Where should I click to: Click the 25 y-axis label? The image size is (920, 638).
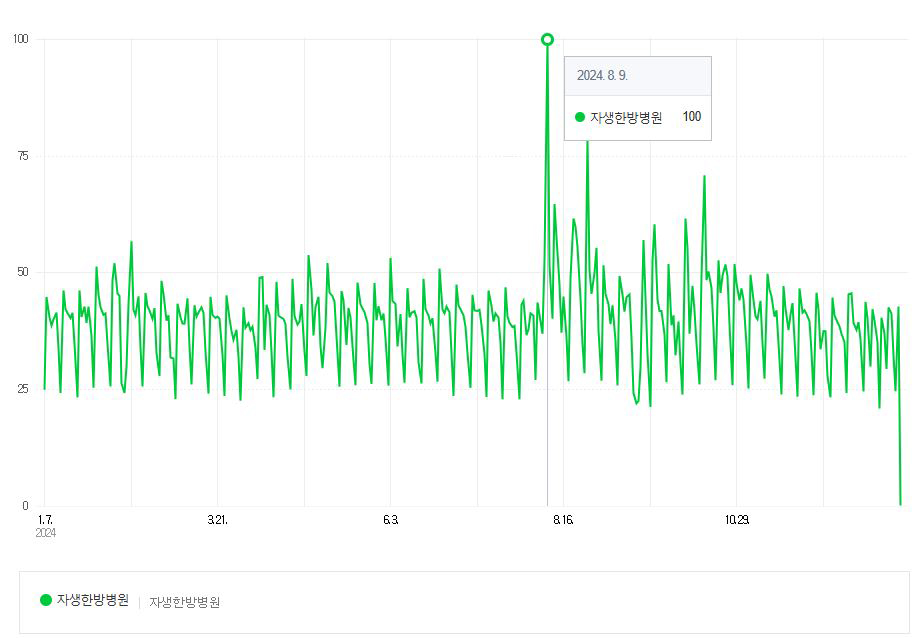(x=23, y=389)
